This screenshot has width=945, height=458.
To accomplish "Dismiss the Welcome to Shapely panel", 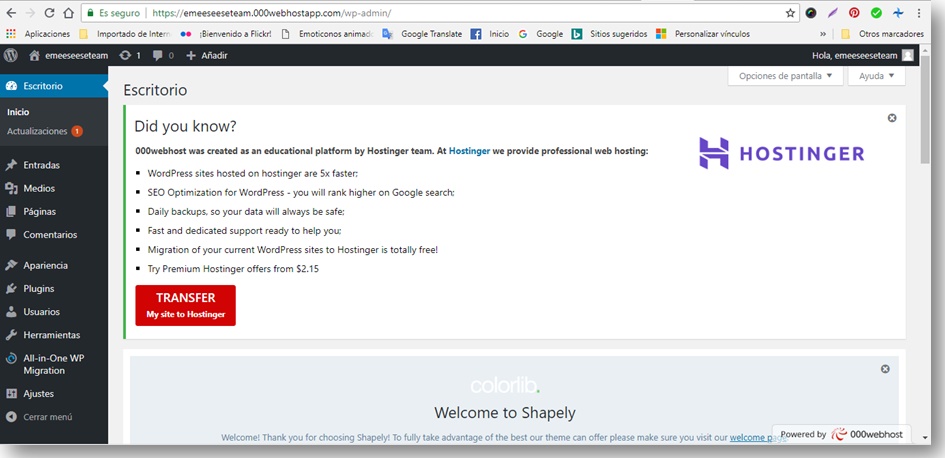I will (885, 369).
